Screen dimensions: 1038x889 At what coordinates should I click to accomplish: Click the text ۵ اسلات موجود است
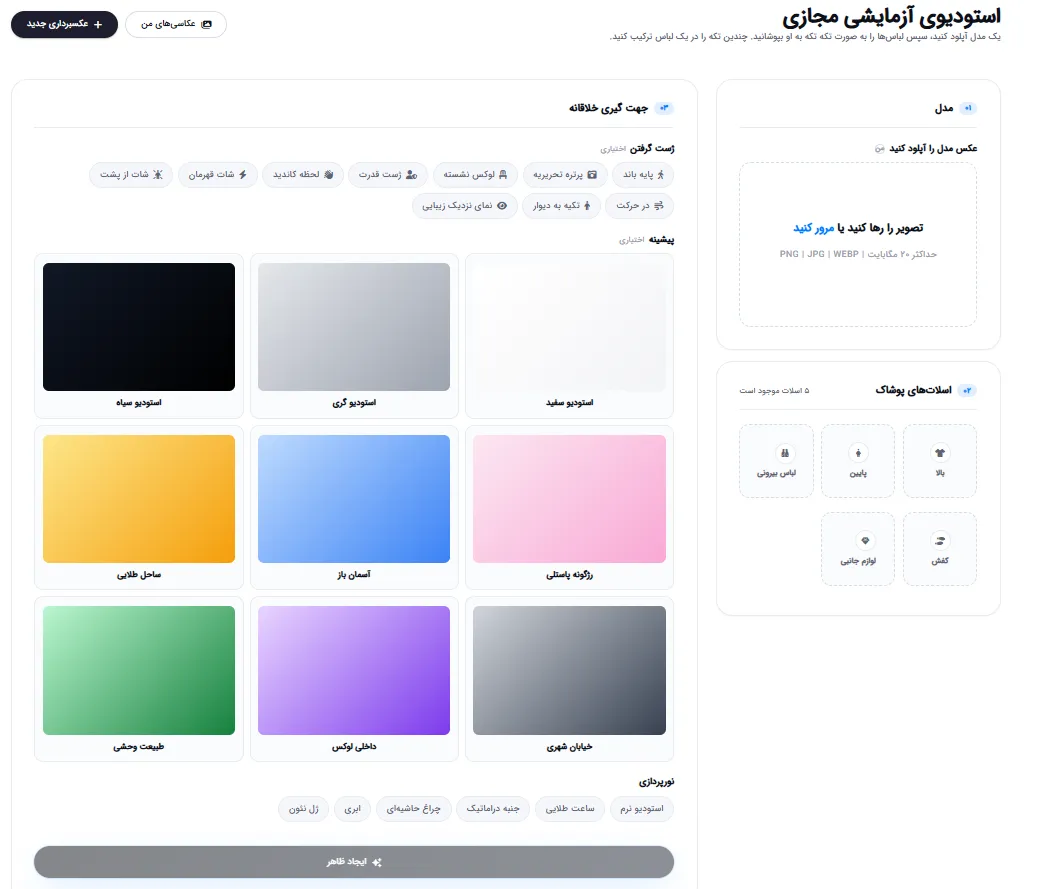774,391
